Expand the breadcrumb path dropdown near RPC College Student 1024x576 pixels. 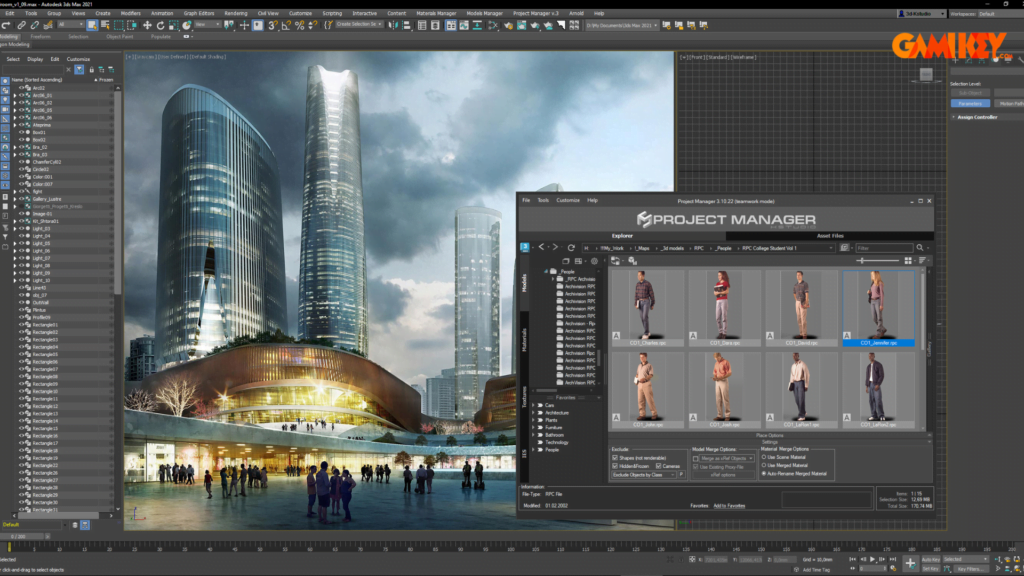point(829,248)
